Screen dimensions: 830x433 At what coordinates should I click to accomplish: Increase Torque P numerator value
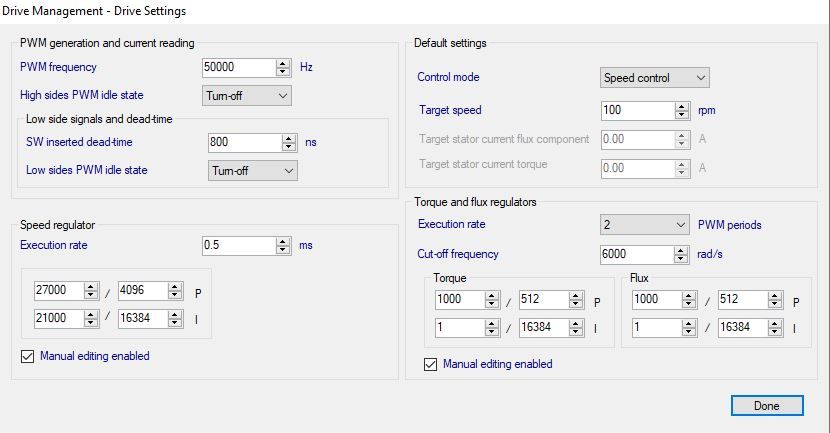(492, 295)
